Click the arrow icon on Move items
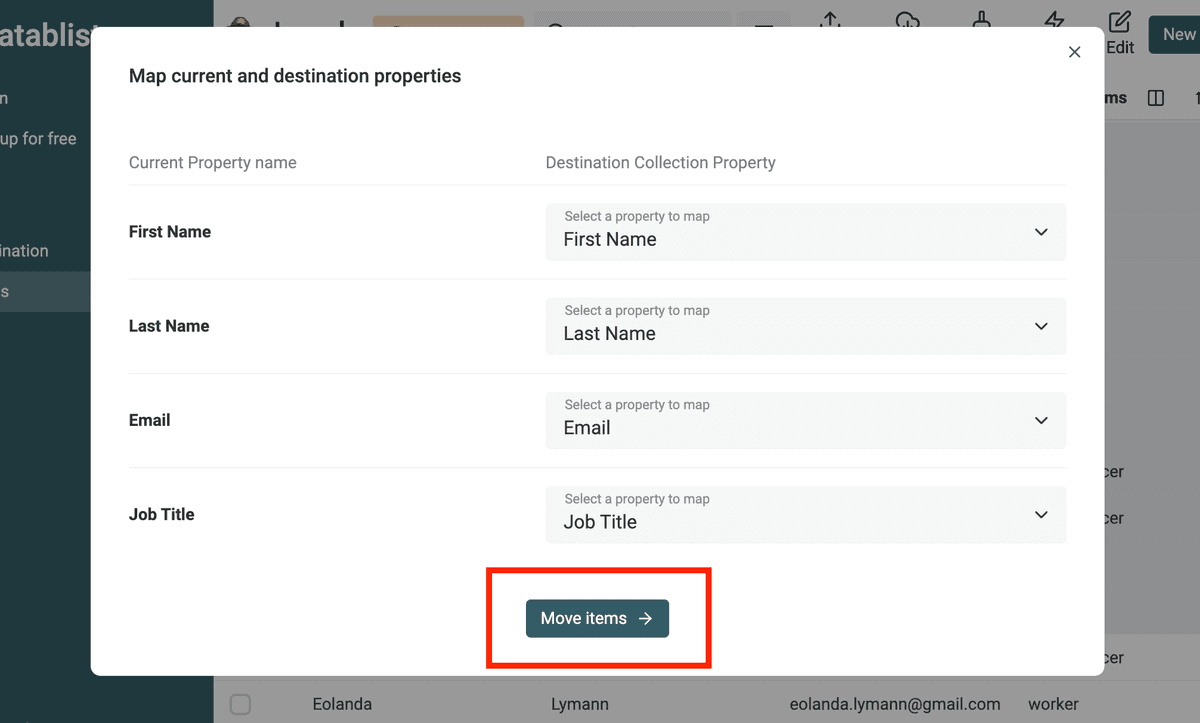This screenshot has width=1200, height=723. 646,618
